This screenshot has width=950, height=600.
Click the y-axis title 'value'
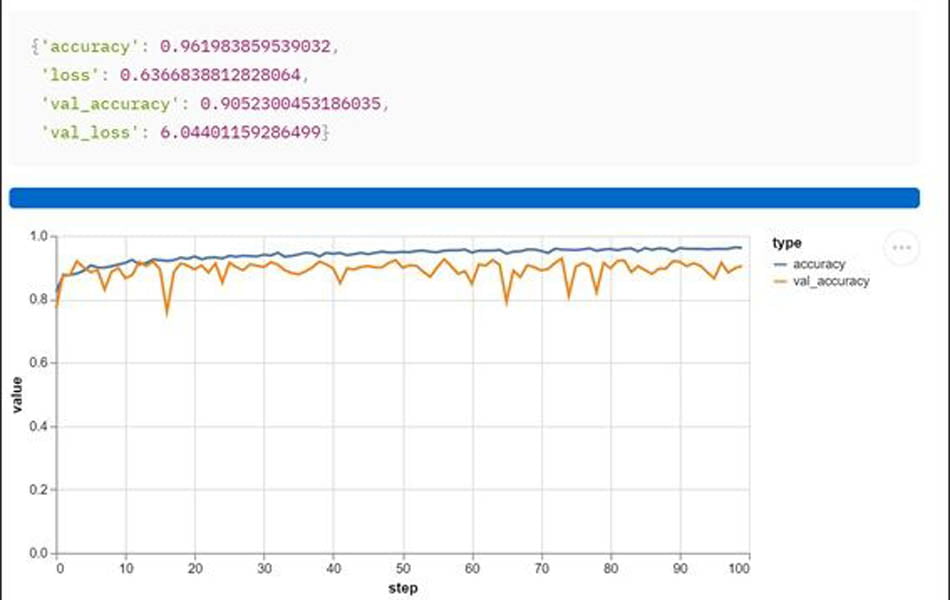coord(17,395)
